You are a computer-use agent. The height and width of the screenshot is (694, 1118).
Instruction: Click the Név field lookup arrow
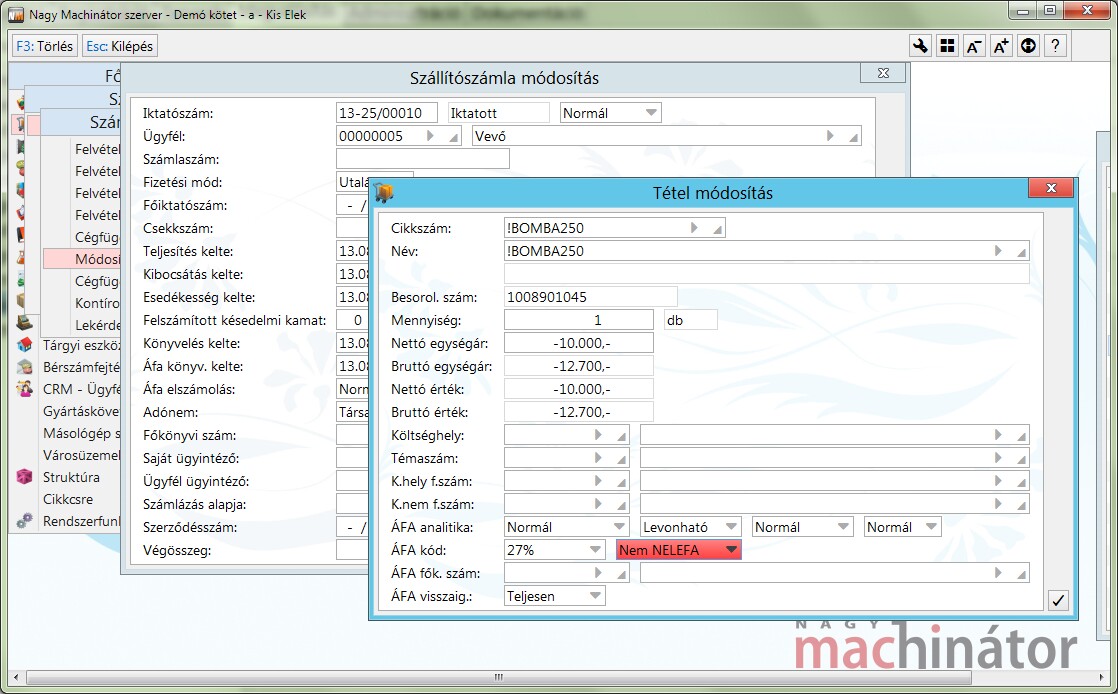coord(998,251)
